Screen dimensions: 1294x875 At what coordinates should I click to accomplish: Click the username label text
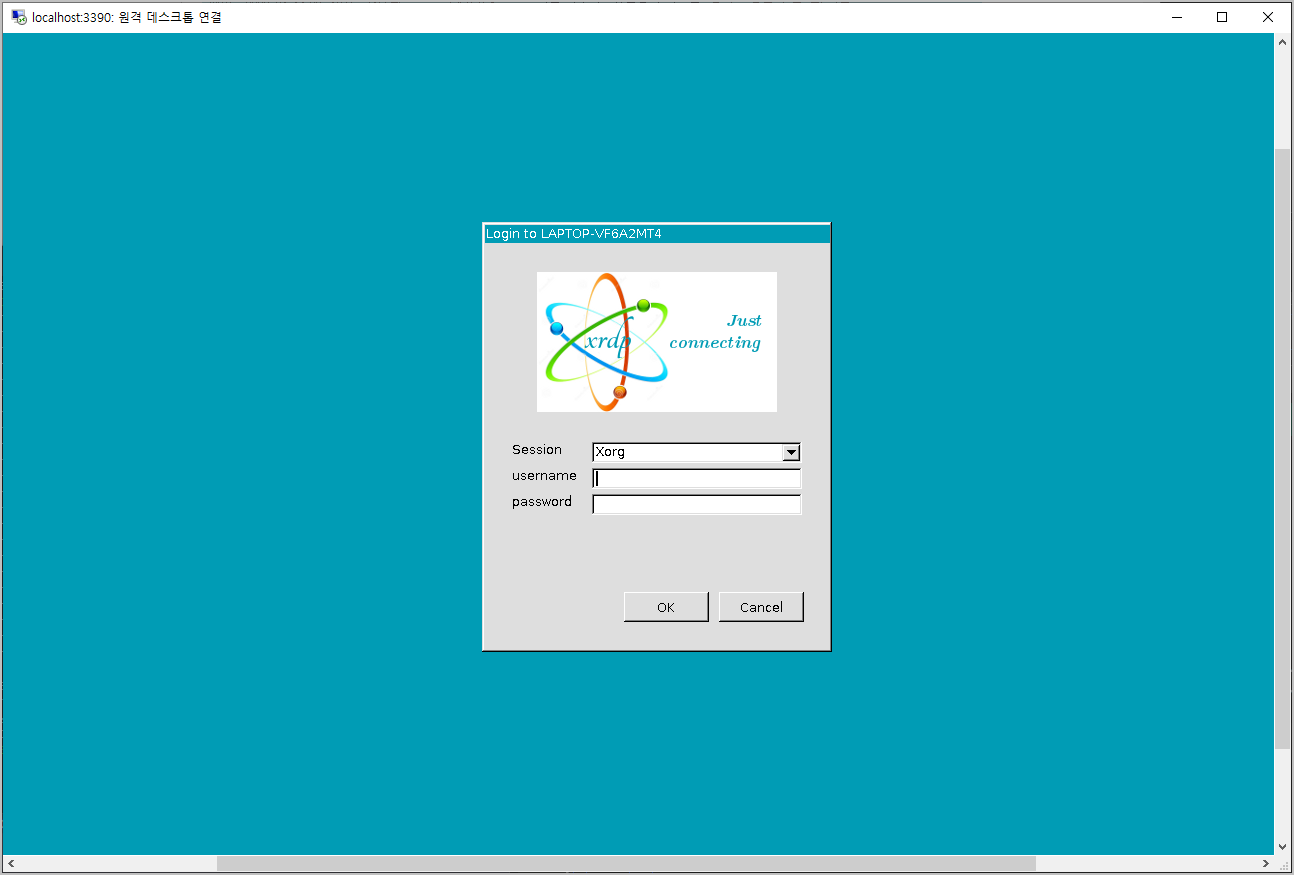point(544,476)
